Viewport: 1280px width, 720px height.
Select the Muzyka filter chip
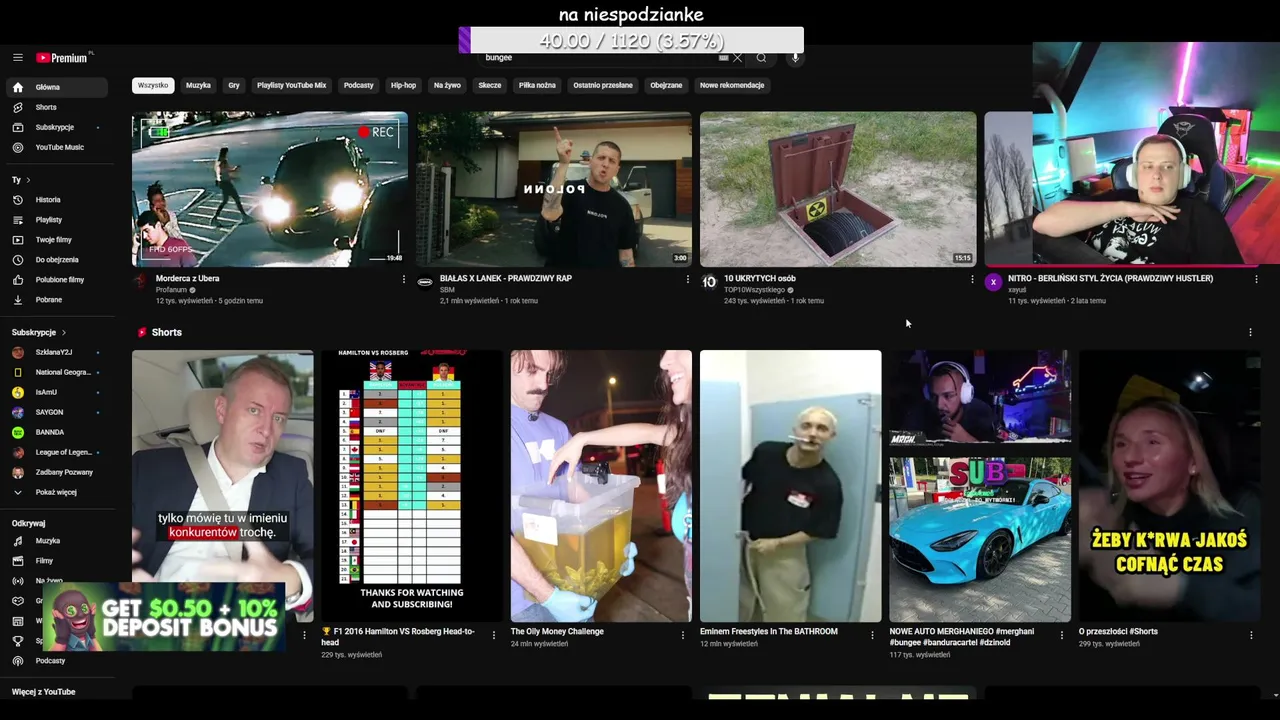[198, 85]
